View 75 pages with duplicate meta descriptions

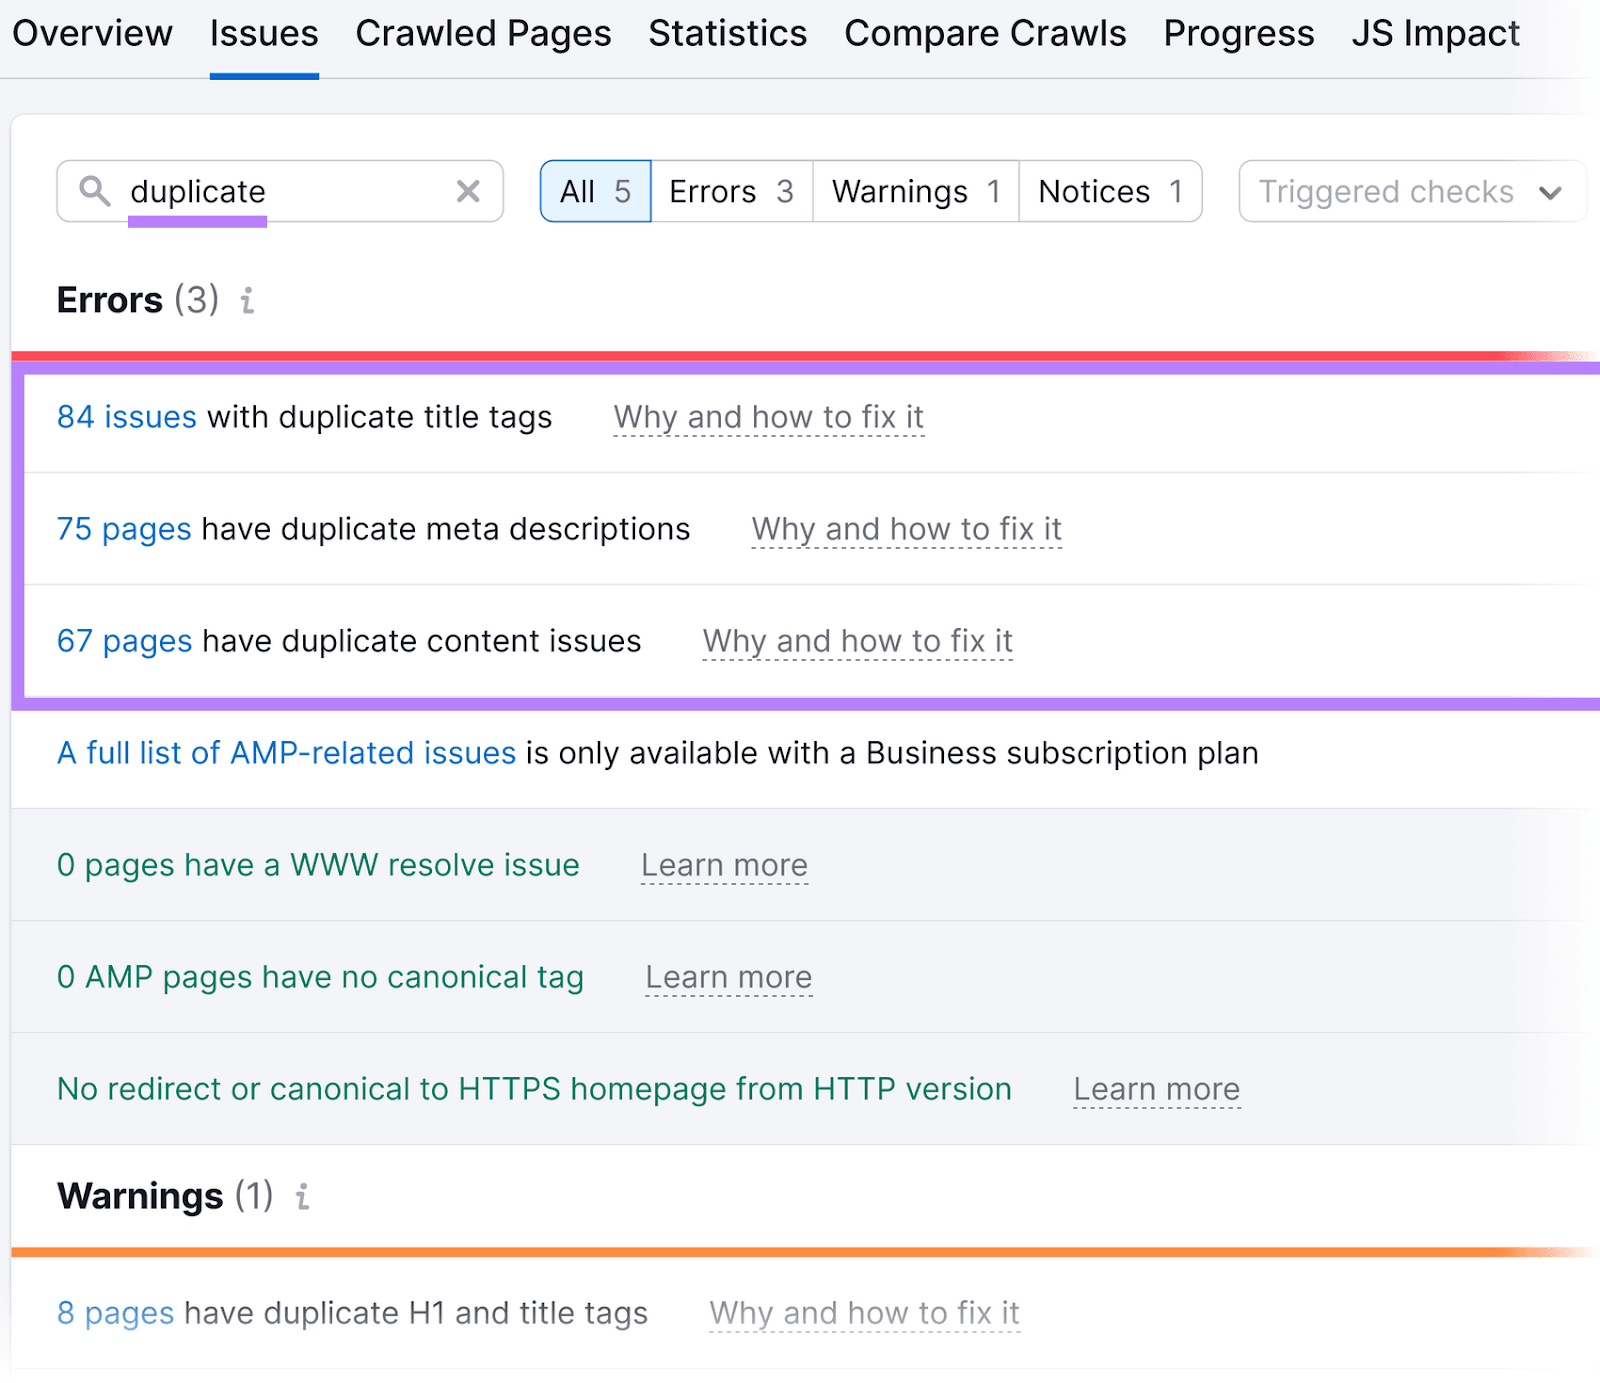(x=123, y=529)
